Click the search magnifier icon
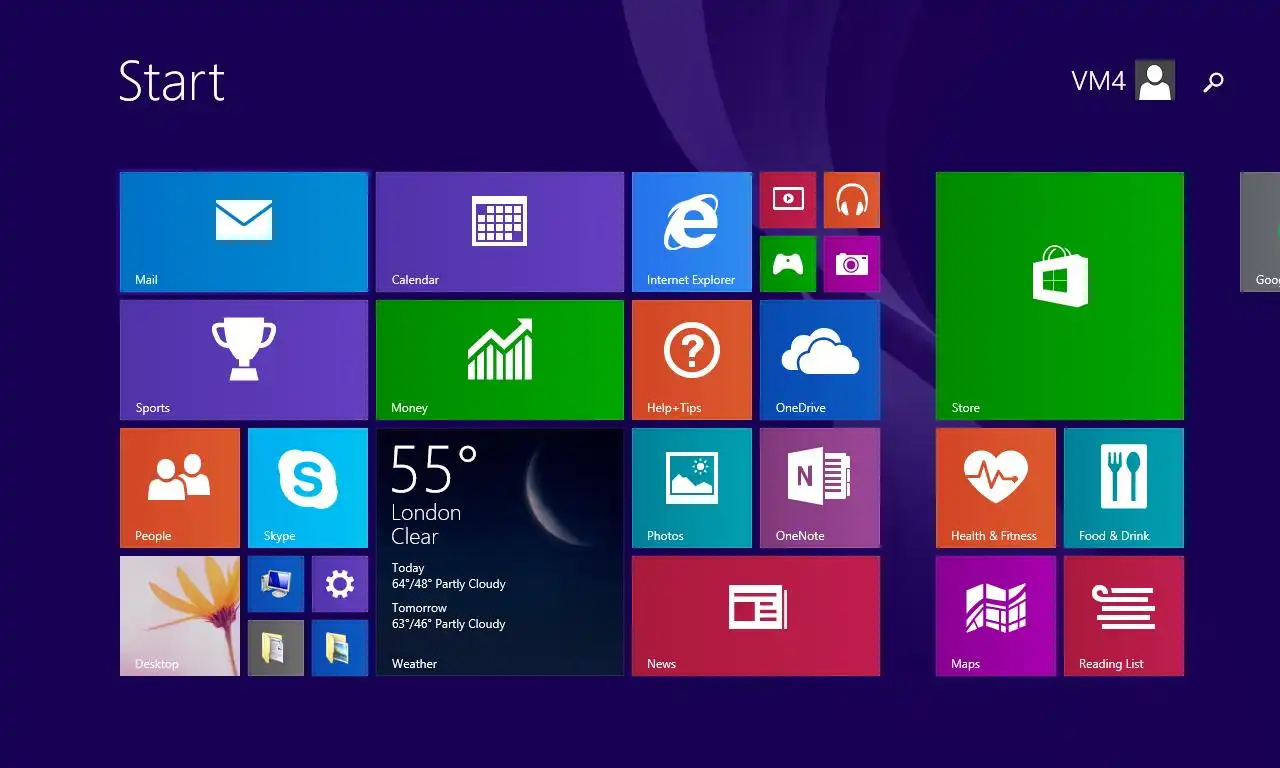Screen dimensions: 1280x768 (1213, 82)
